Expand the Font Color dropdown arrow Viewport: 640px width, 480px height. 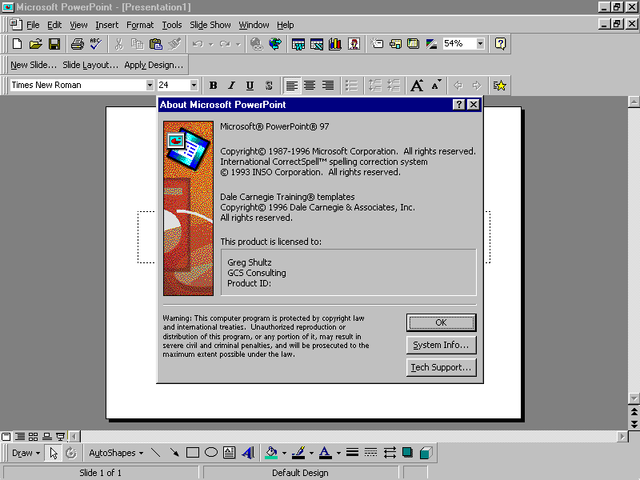click(338, 453)
